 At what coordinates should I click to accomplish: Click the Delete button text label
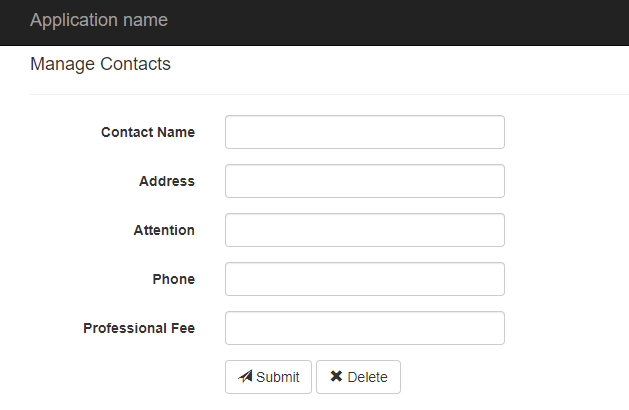[367, 377]
